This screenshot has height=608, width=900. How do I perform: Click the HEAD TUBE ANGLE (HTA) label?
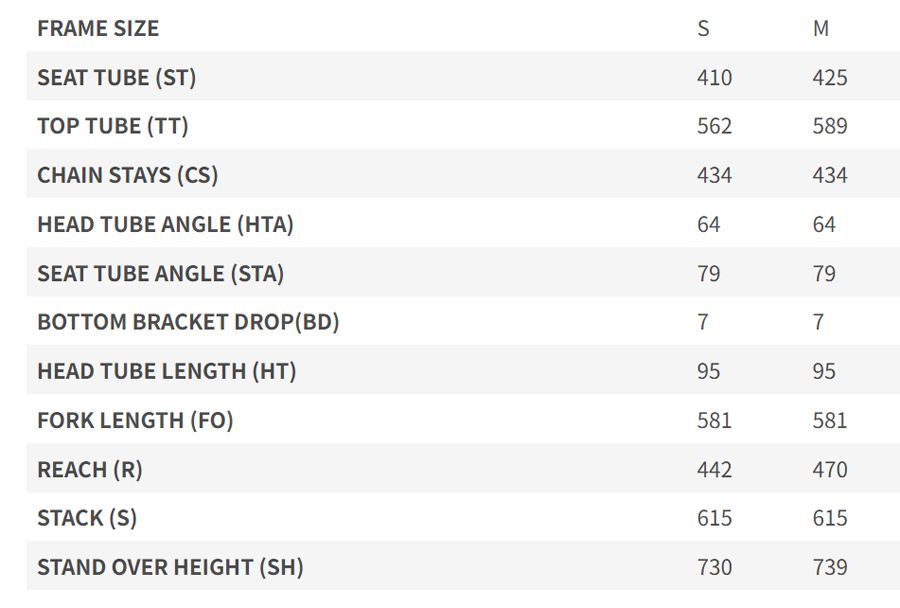(165, 224)
